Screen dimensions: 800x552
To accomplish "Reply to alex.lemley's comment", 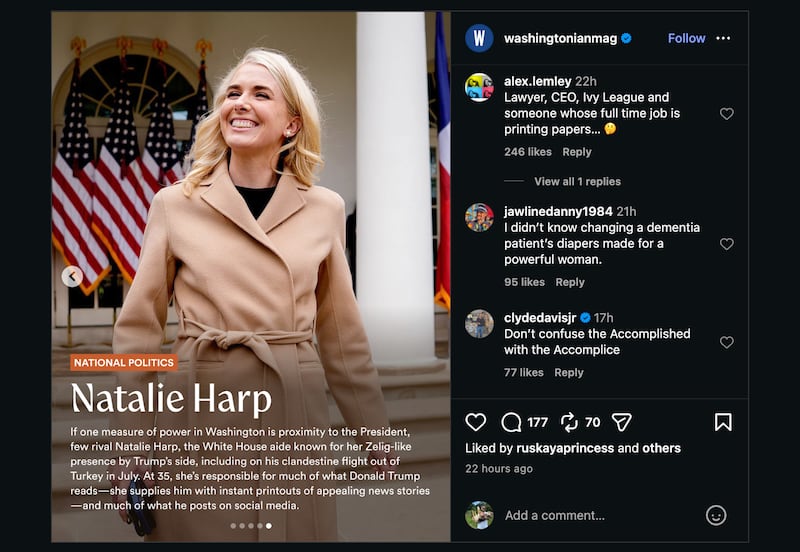I will click(x=577, y=152).
